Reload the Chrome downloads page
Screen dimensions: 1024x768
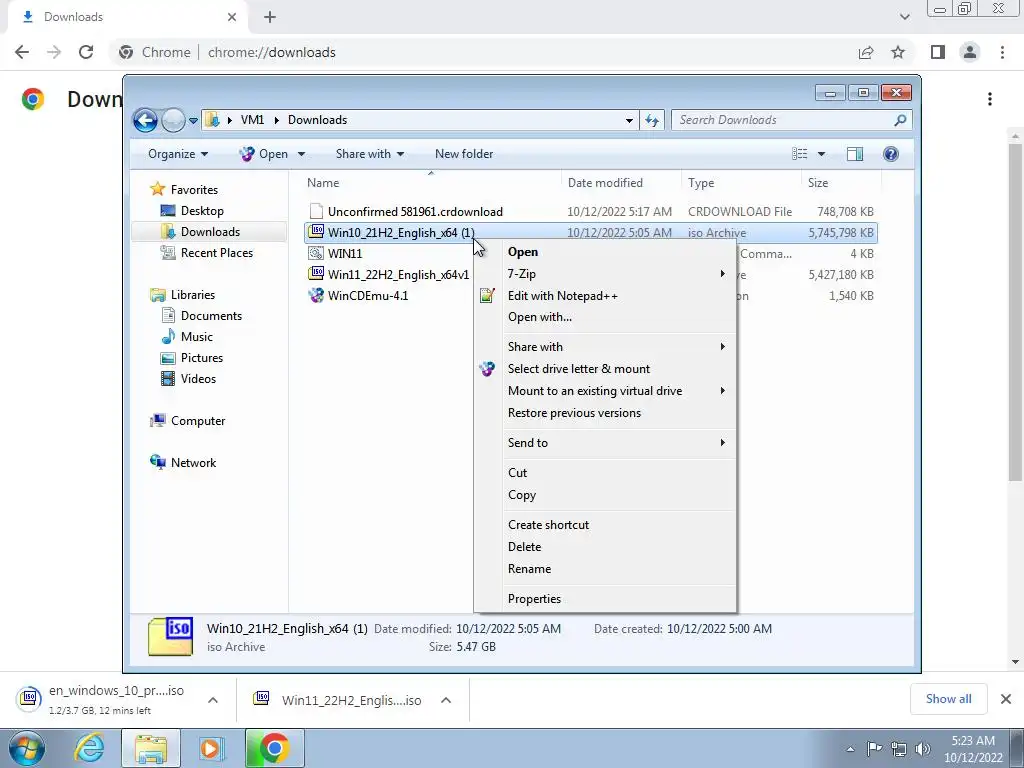click(x=86, y=52)
